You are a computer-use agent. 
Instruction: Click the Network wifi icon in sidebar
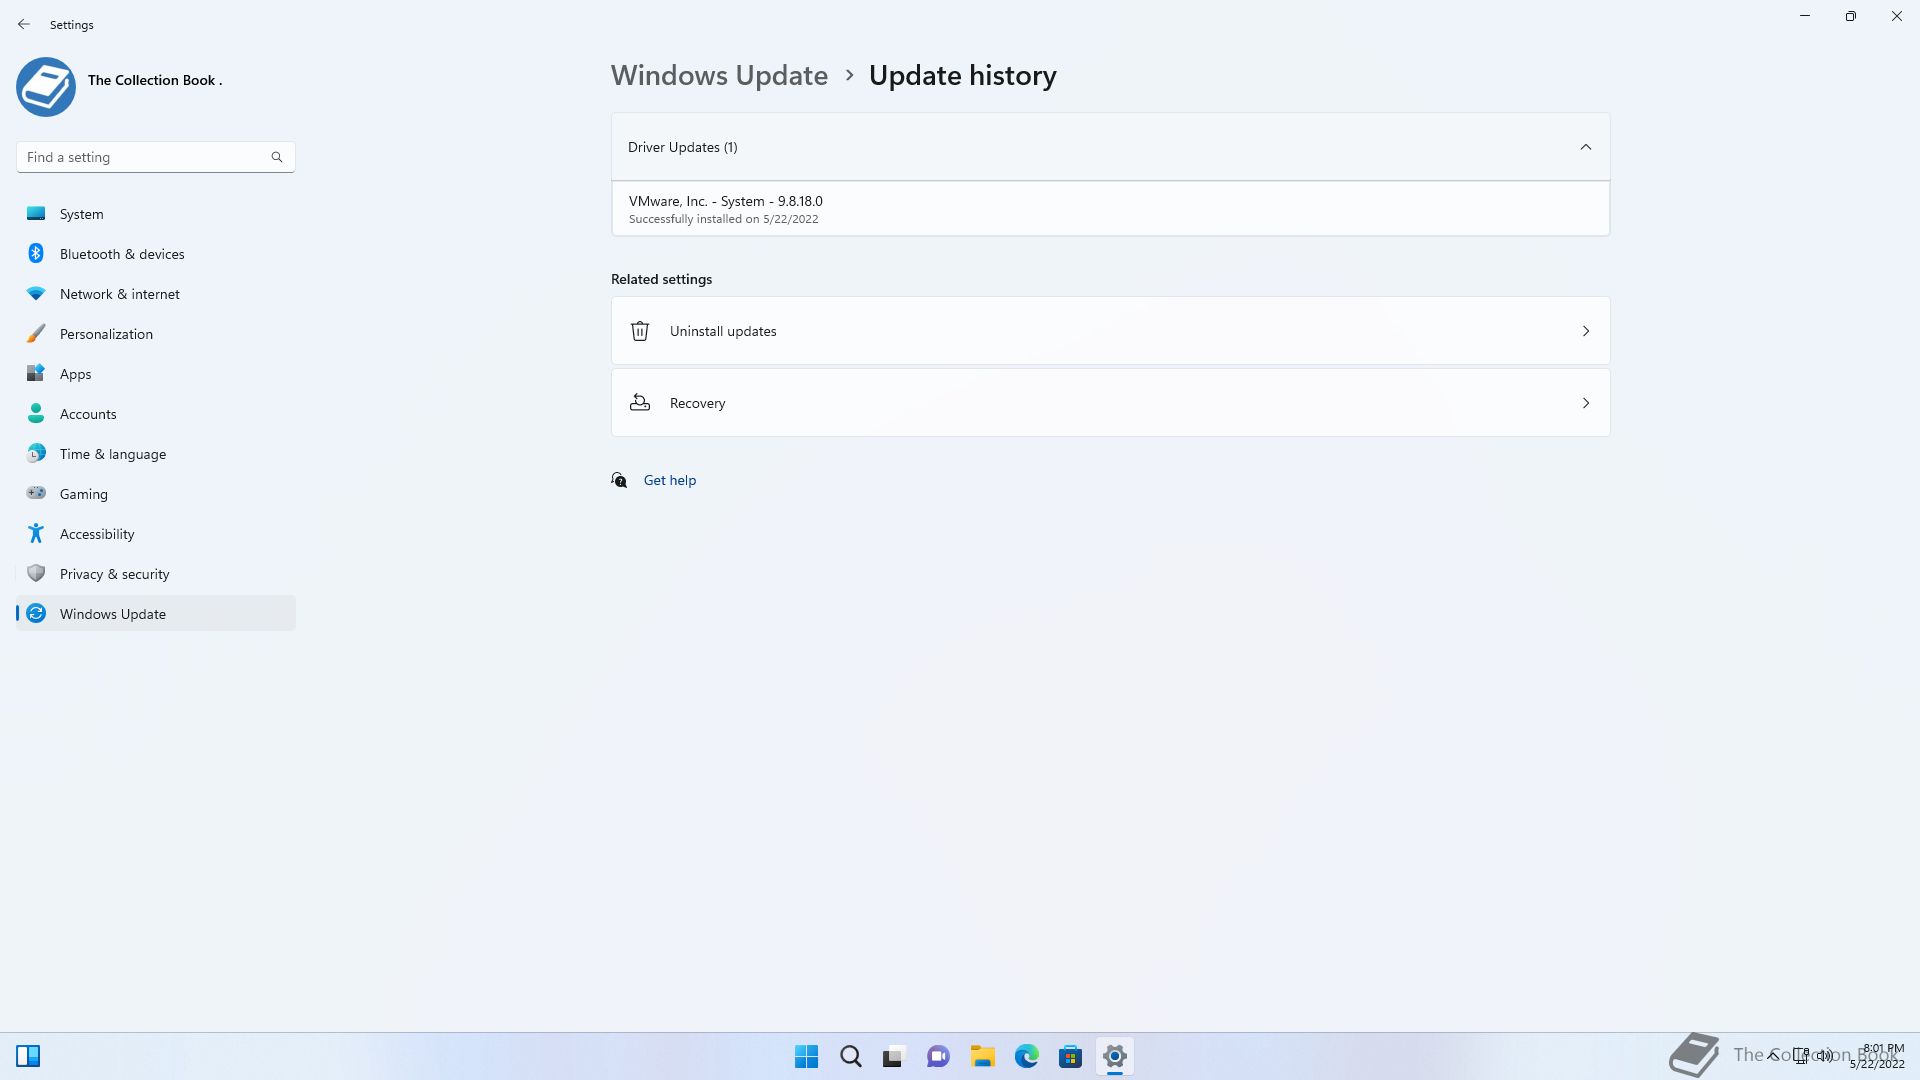click(x=36, y=293)
